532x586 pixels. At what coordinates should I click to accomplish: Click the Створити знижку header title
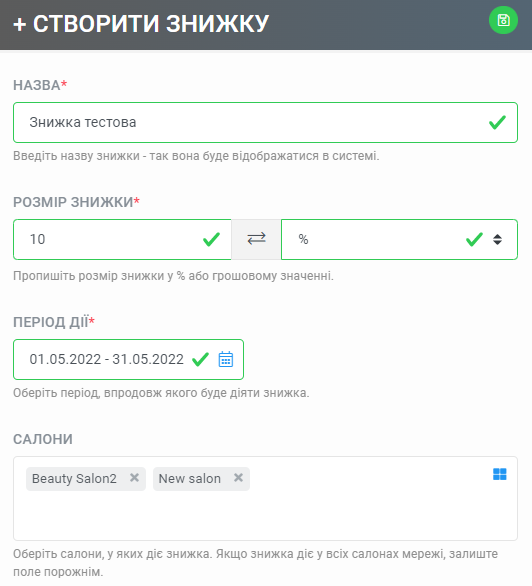tap(151, 24)
